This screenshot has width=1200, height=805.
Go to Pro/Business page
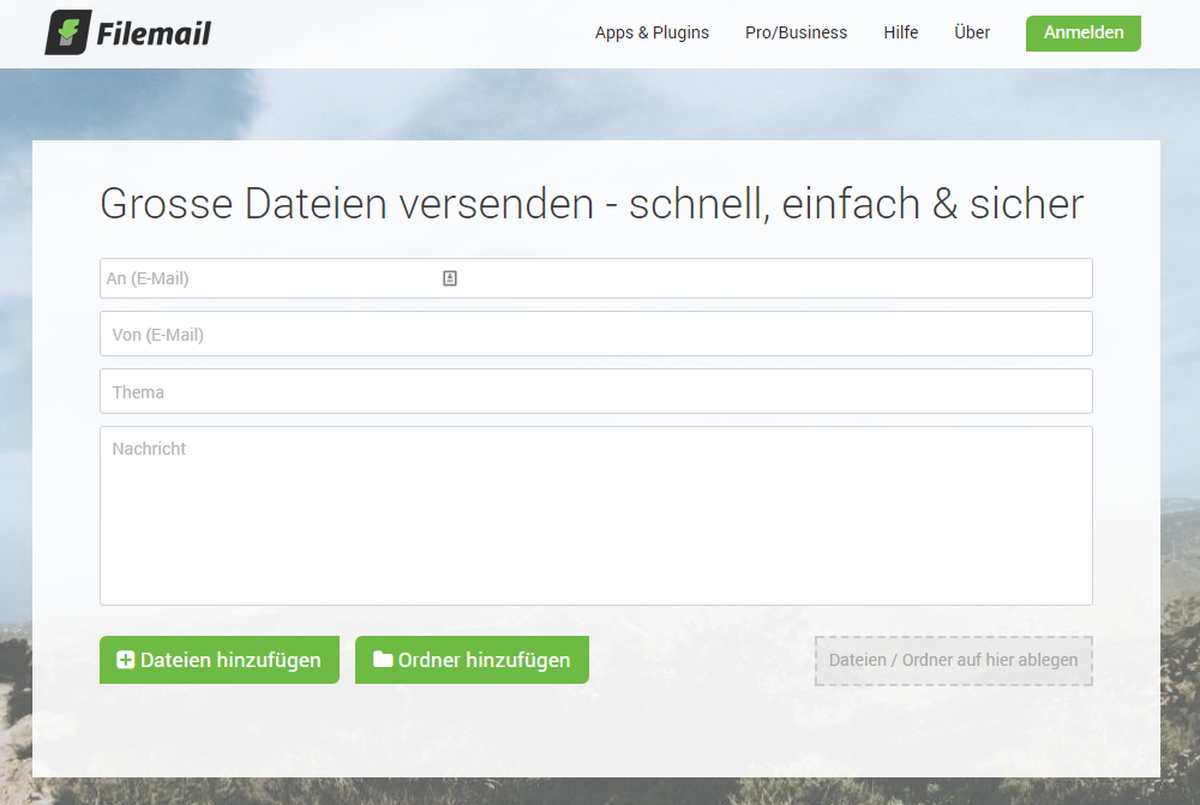[x=796, y=33]
